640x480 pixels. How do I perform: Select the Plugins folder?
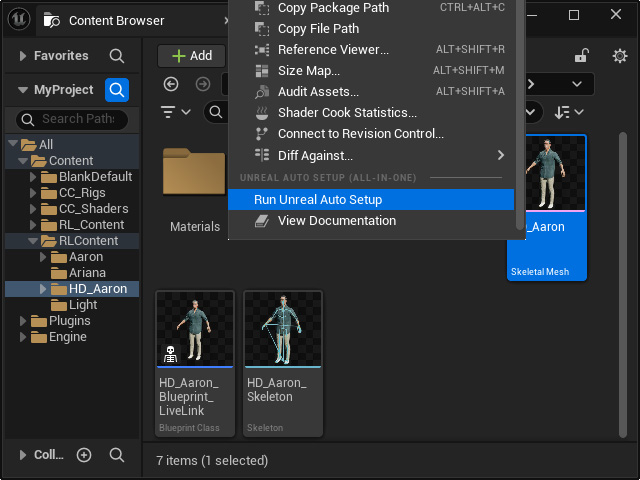tap(70, 321)
